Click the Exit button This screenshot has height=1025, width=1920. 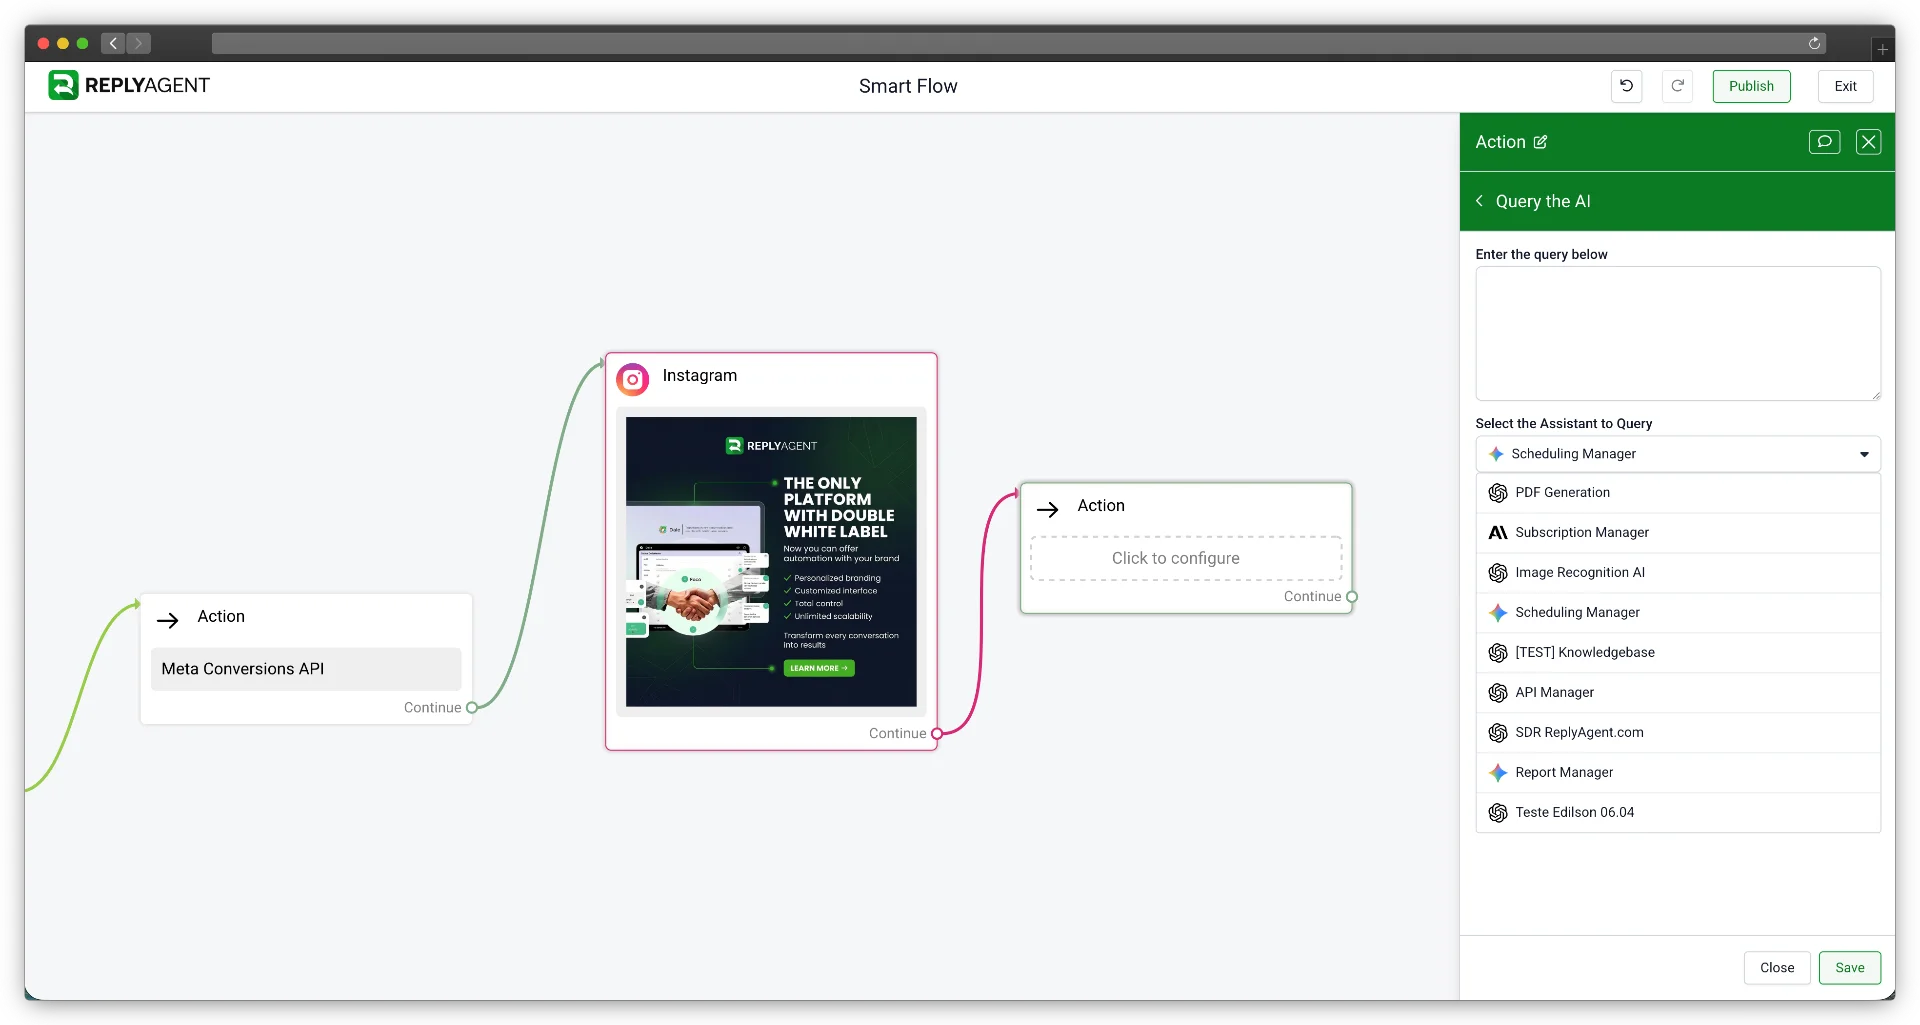[1845, 86]
